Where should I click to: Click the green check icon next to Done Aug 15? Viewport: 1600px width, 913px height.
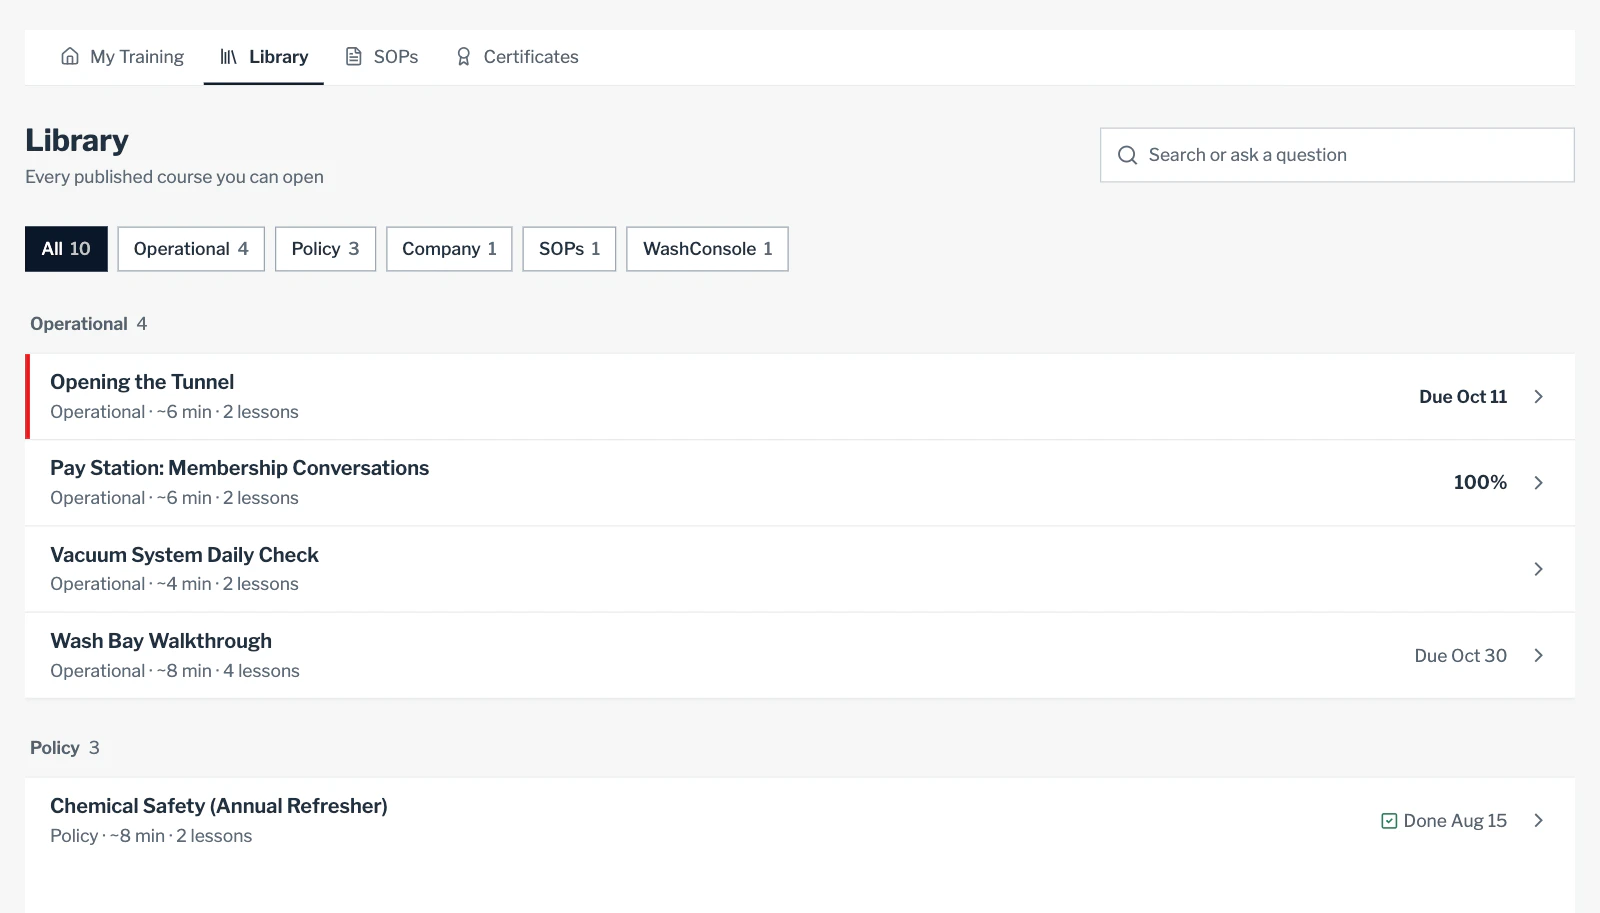click(x=1389, y=821)
